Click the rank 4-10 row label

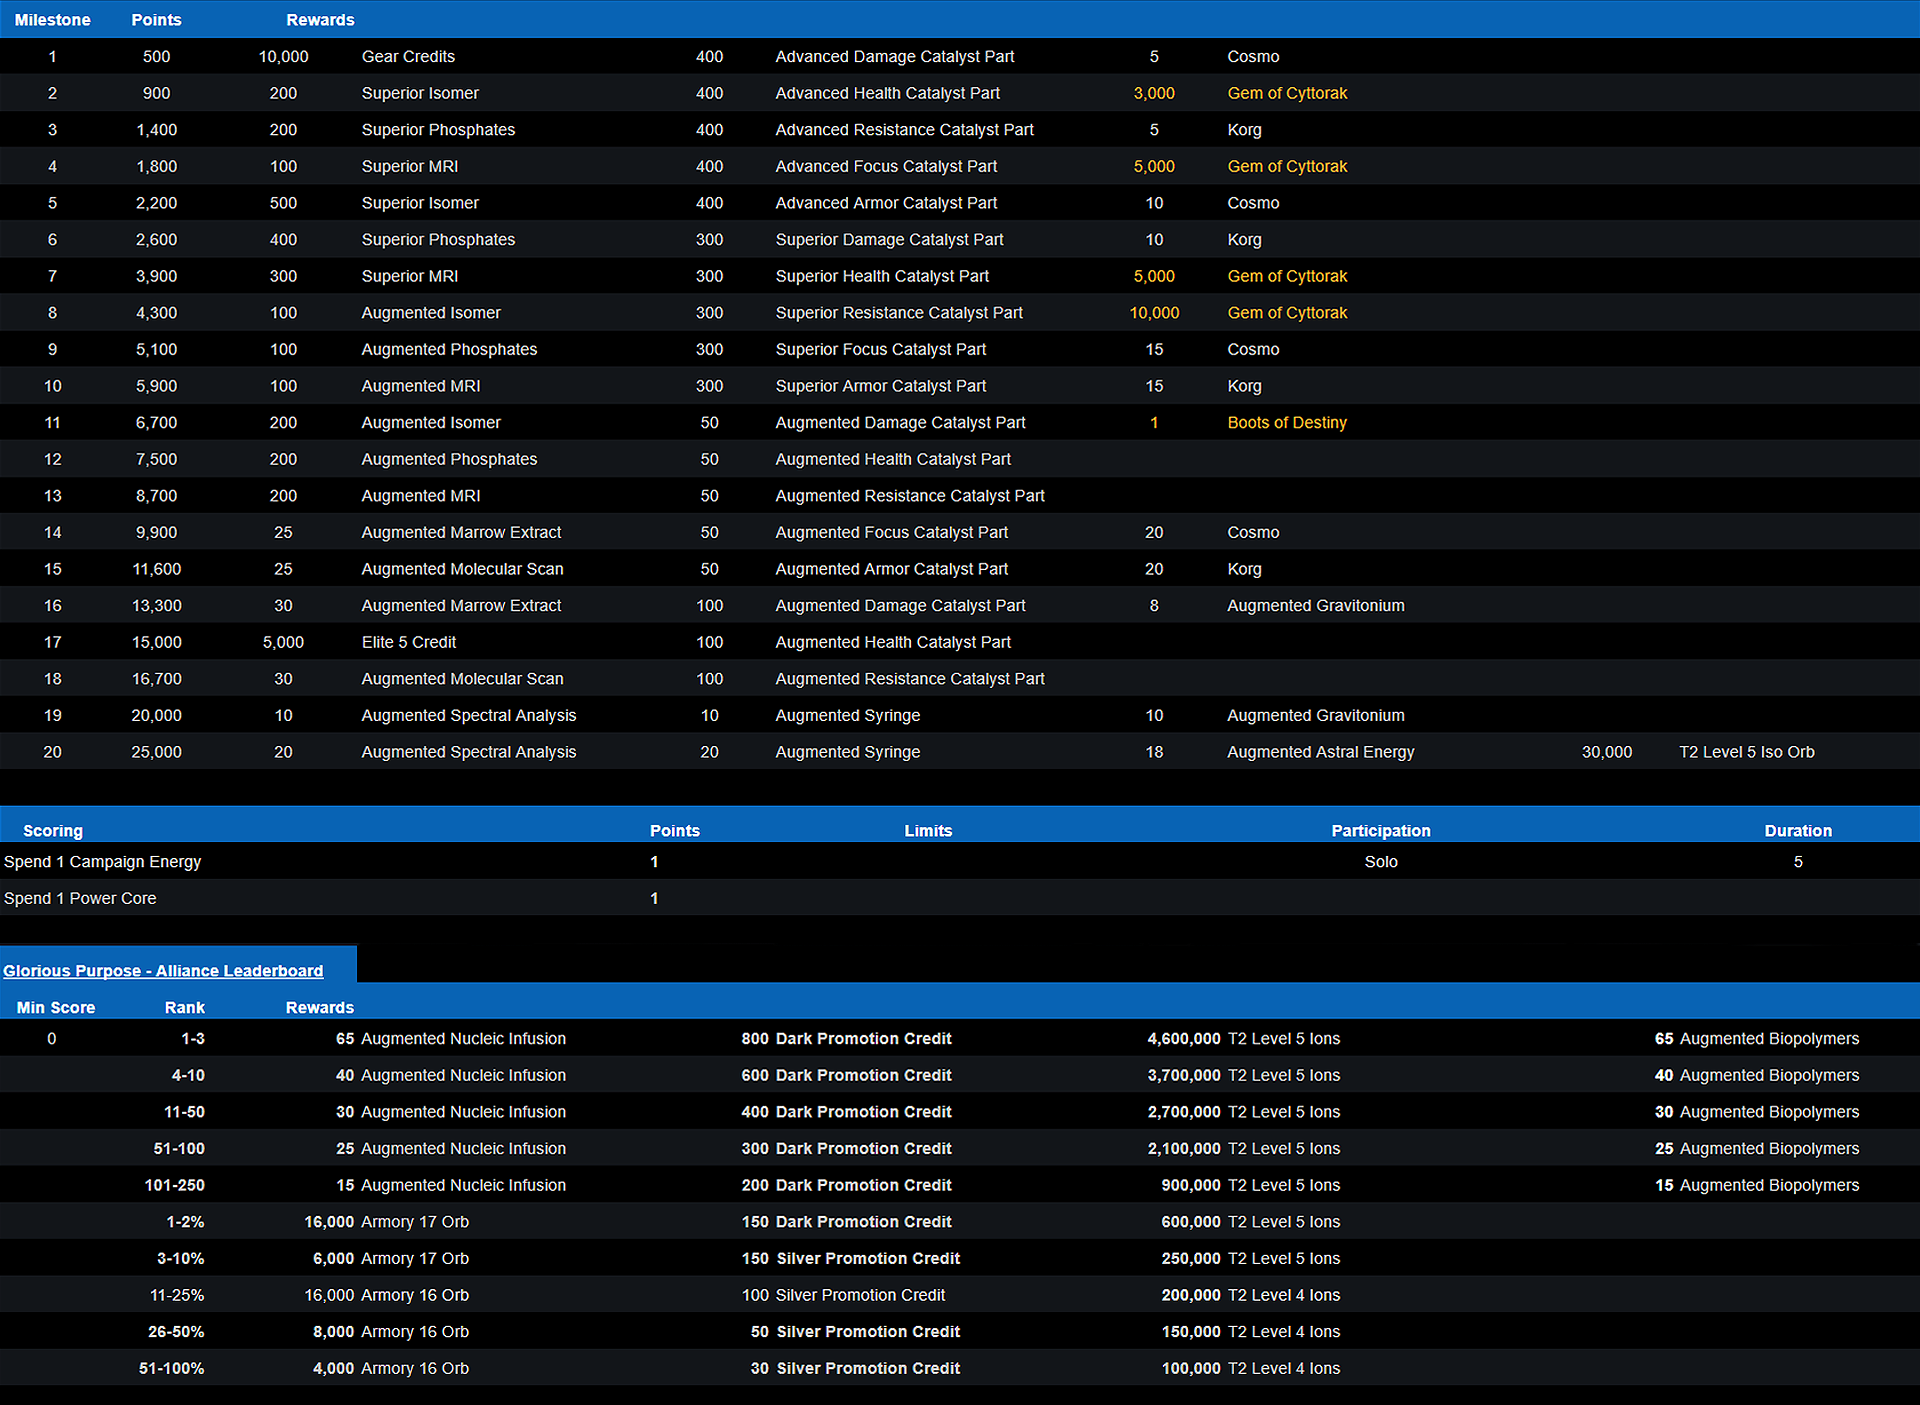point(187,1076)
